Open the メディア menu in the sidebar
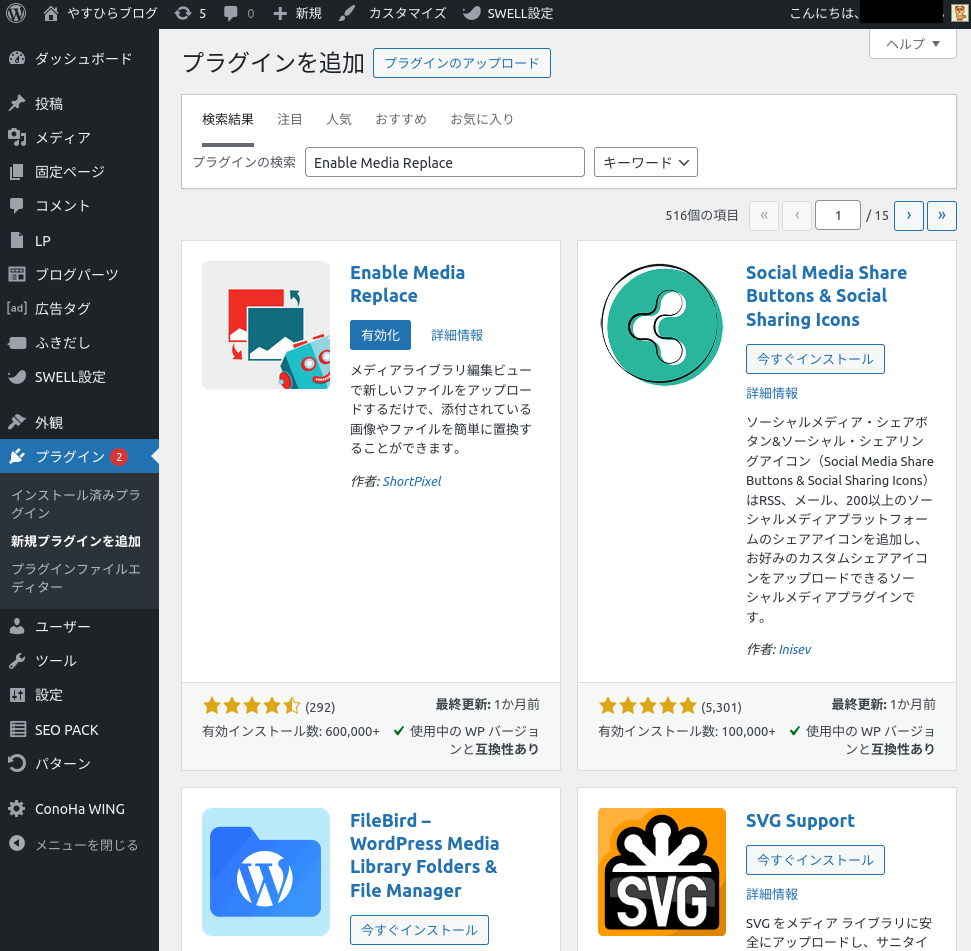 [62, 138]
